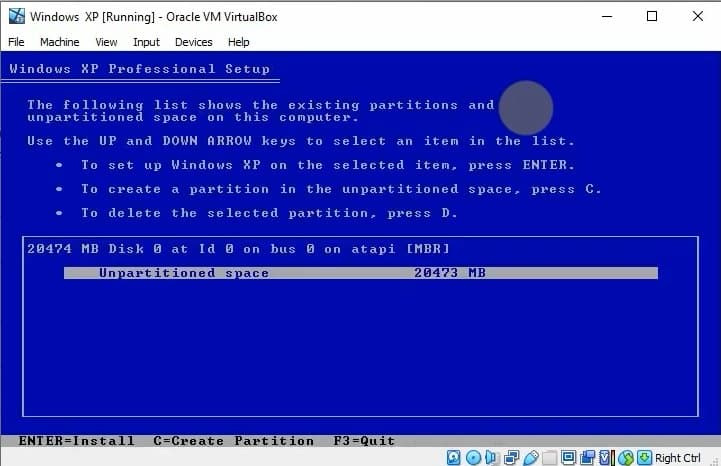Minimize the VirtualBox window
The height and width of the screenshot is (466, 721).
coord(607,16)
